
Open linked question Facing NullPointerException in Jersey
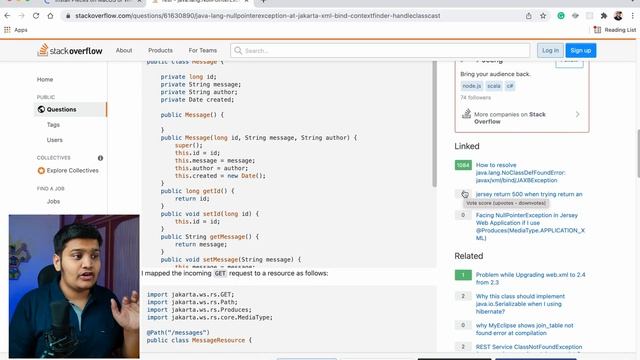coord(530,227)
